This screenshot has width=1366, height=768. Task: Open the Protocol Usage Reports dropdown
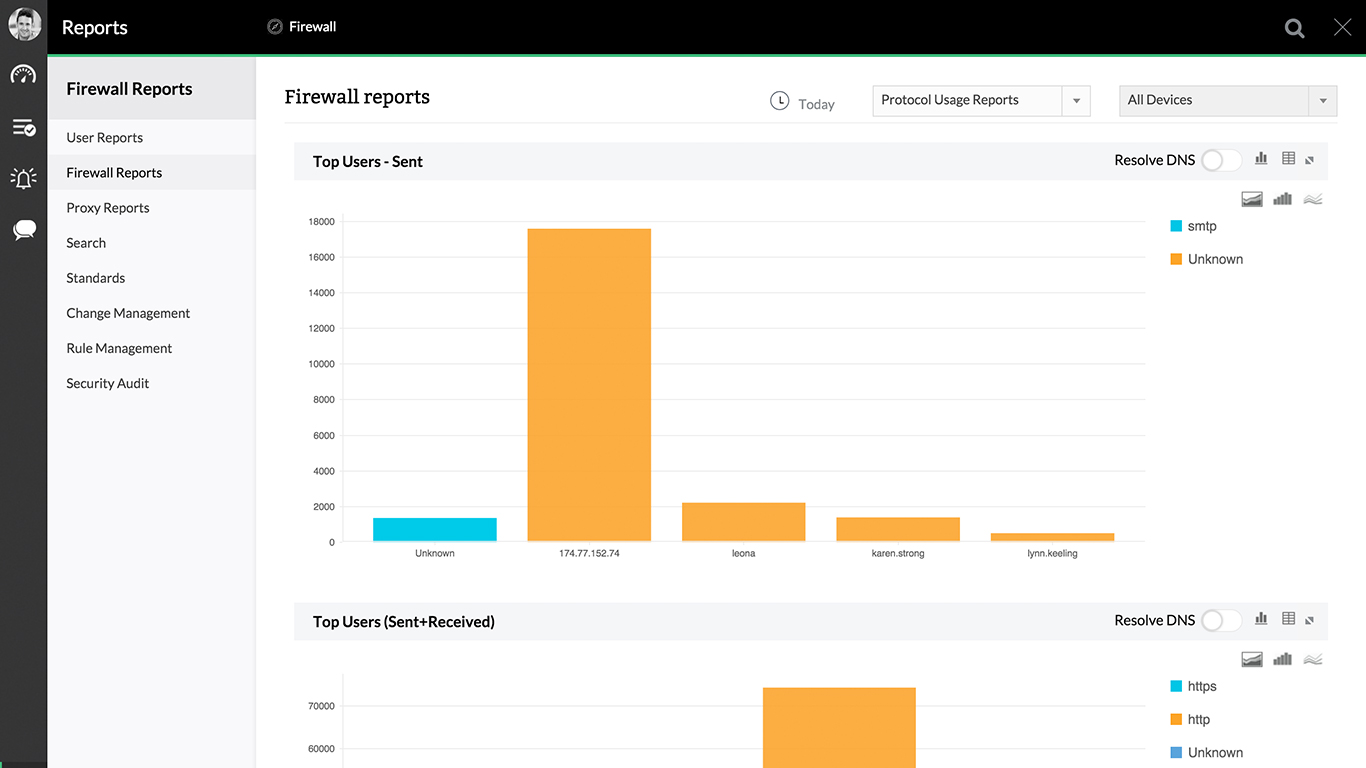[981, 100]
